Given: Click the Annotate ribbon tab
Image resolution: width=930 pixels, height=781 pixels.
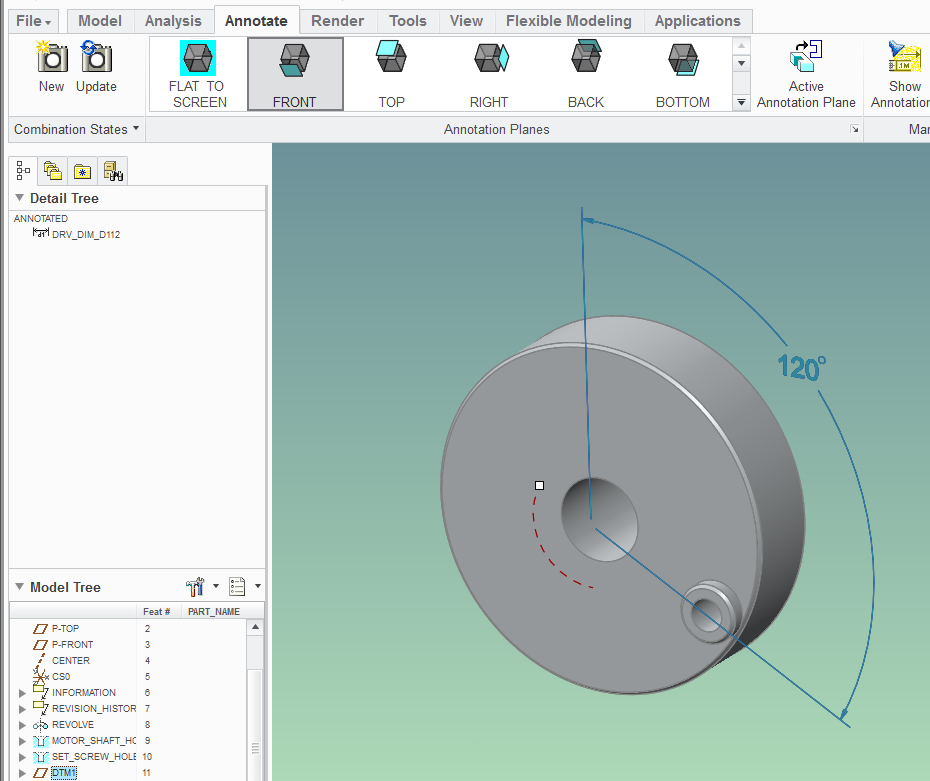Looking at the screenshot, I should tap(256, 21).
